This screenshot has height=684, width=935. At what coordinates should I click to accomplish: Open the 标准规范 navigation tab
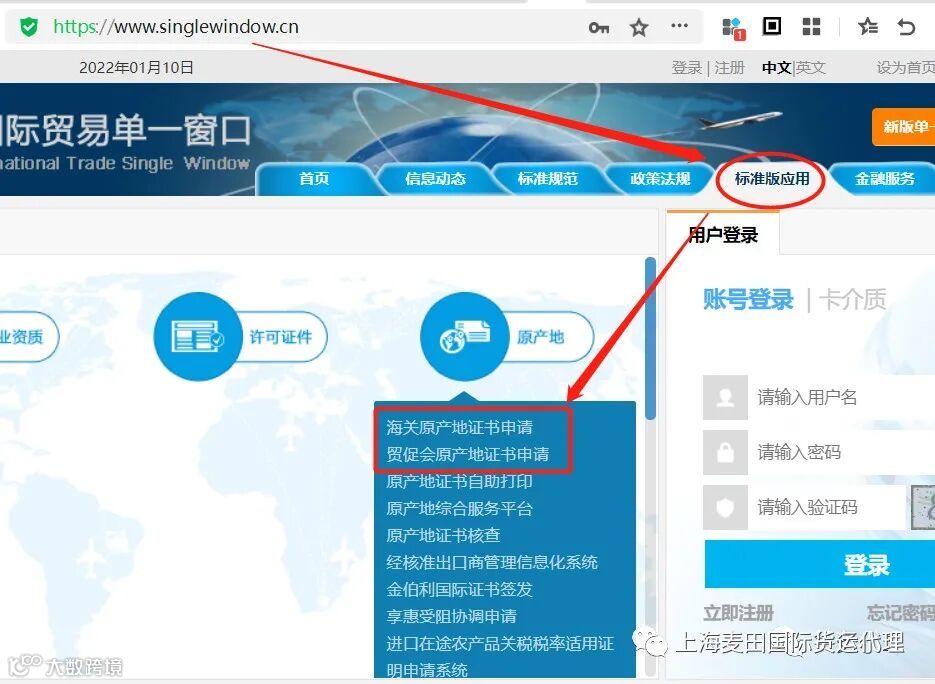pos(547,178)
